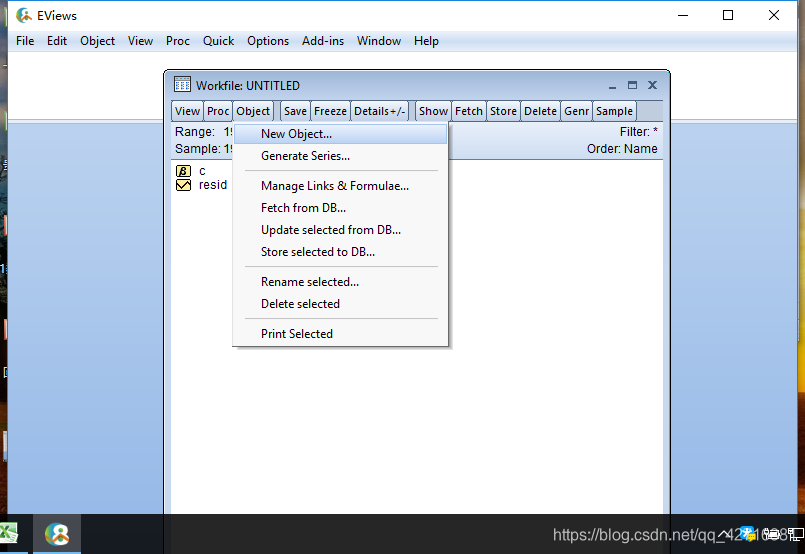Open the Quick menu
Viewport: 805px width, 554px height.
click(218, 41)
